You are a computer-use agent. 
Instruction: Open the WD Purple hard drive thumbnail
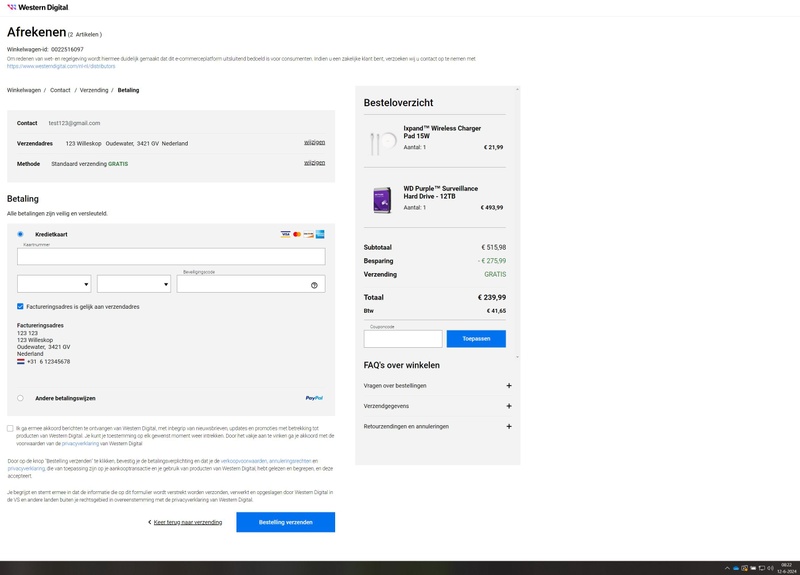click(x=382, y=199)
